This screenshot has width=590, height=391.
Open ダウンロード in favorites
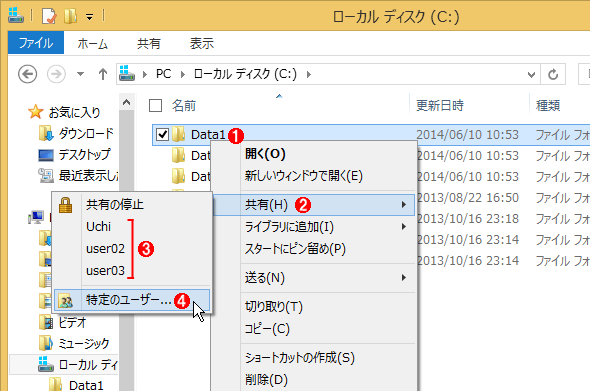pos(86,134)
